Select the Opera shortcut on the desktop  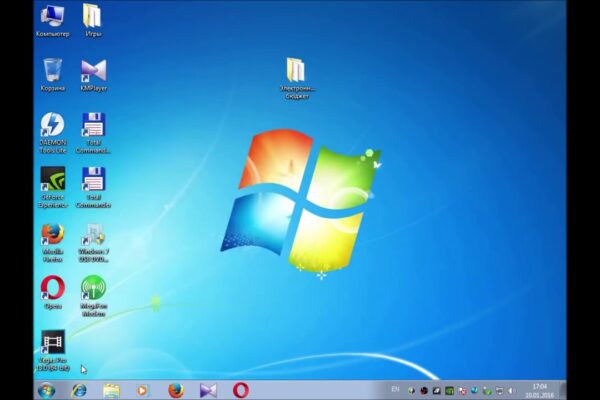52,290
